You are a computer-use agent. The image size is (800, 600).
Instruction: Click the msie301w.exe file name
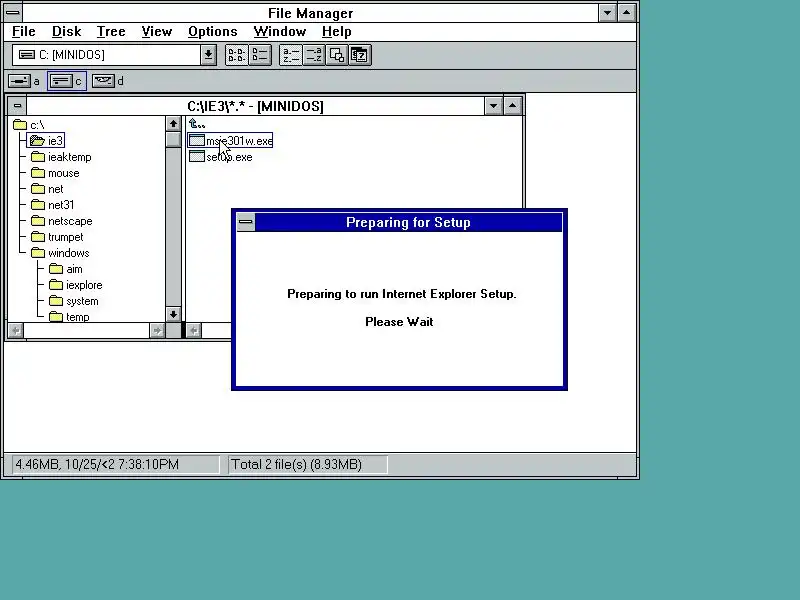tap(239, 141)
